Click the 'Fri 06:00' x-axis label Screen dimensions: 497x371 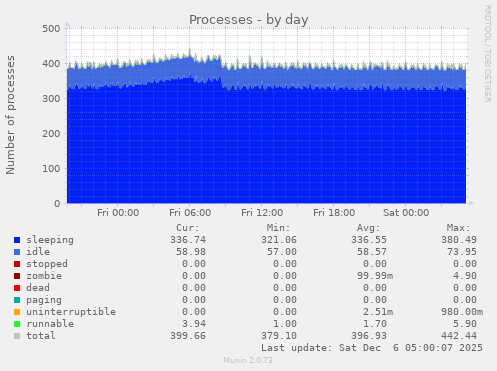point(190,213)
